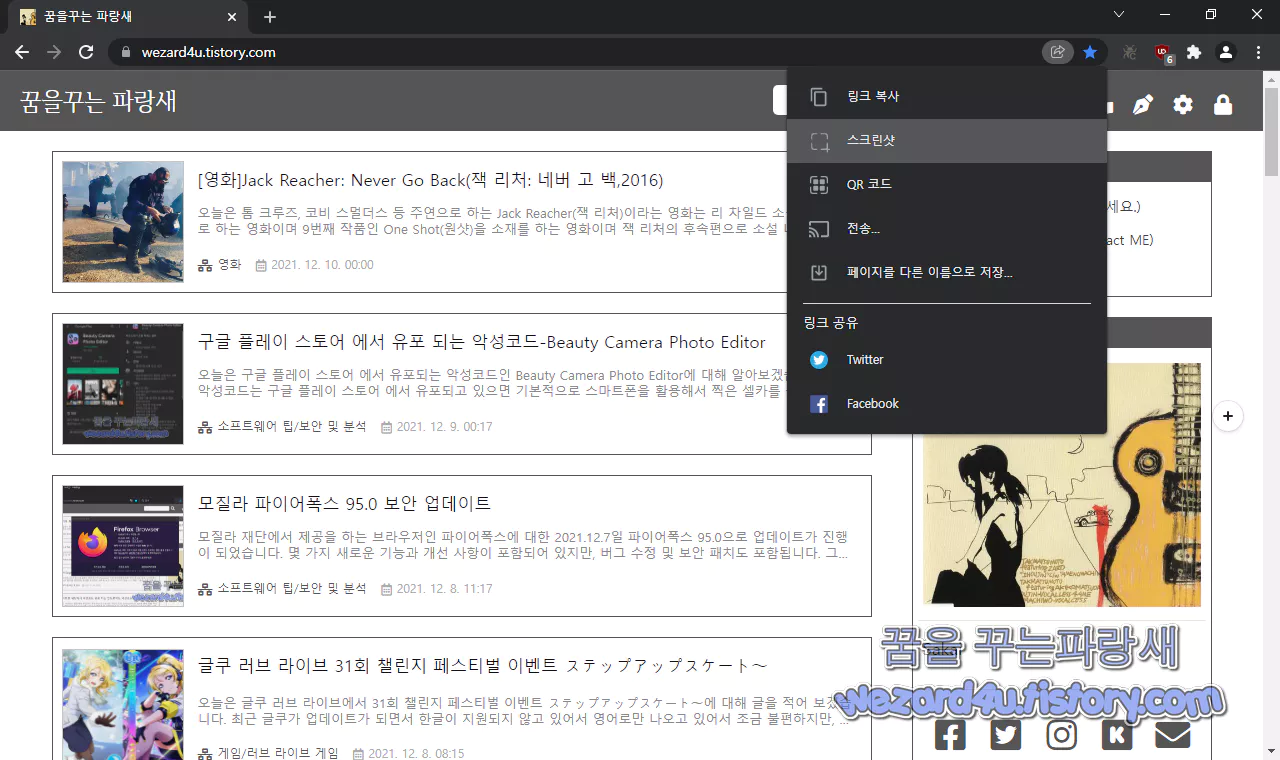
Task: Open the Extensions puzzle piece menu
Action: pyautogui.click(x=1194, y=52)
